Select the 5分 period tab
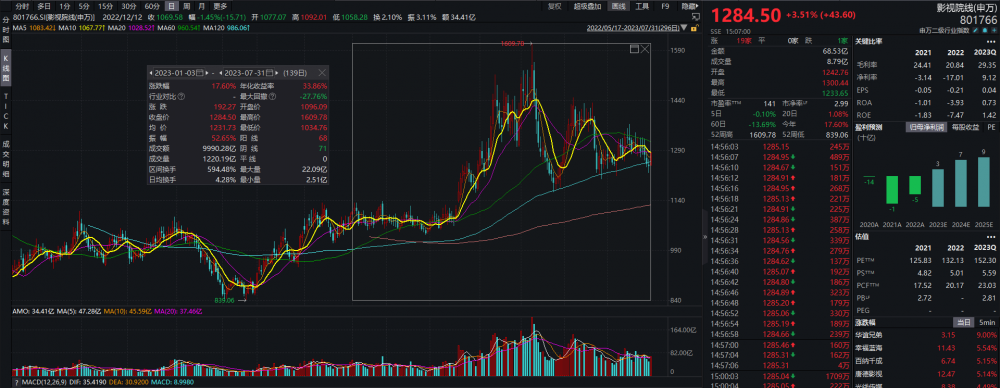 (84, 6)
